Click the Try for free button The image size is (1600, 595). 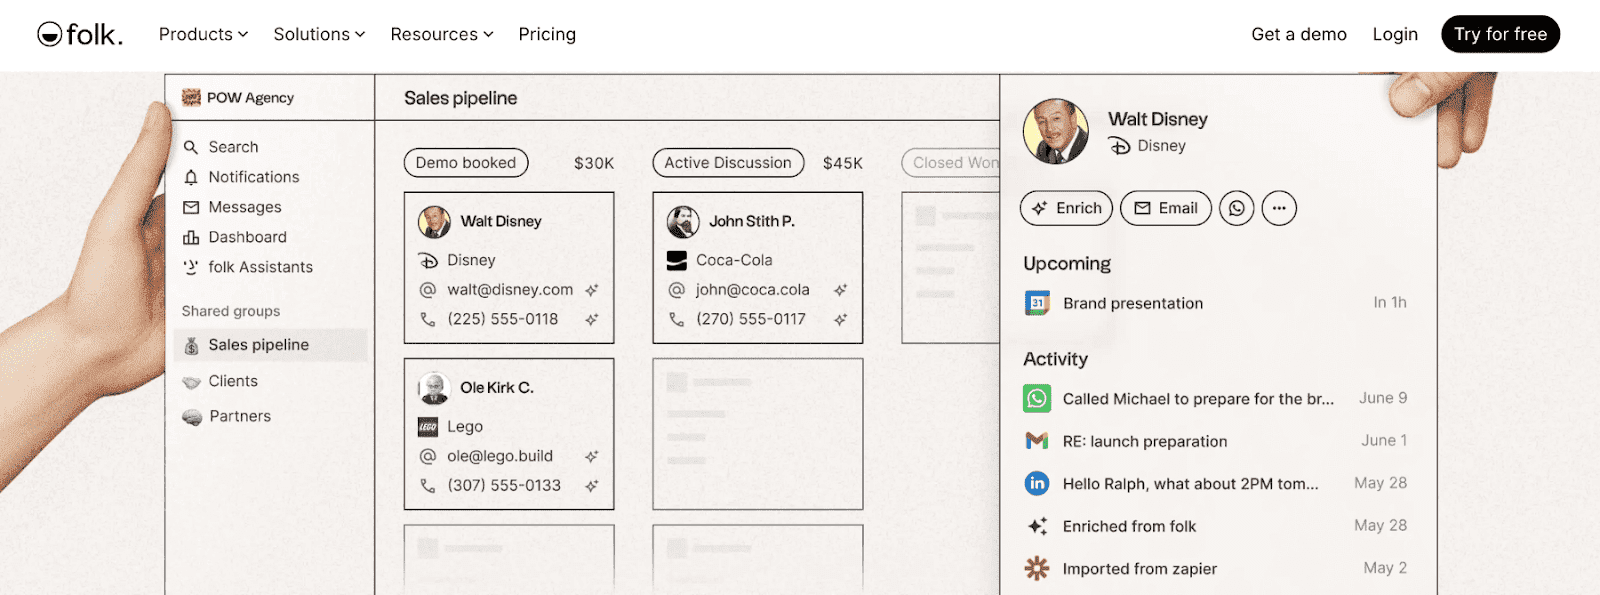1500,34
